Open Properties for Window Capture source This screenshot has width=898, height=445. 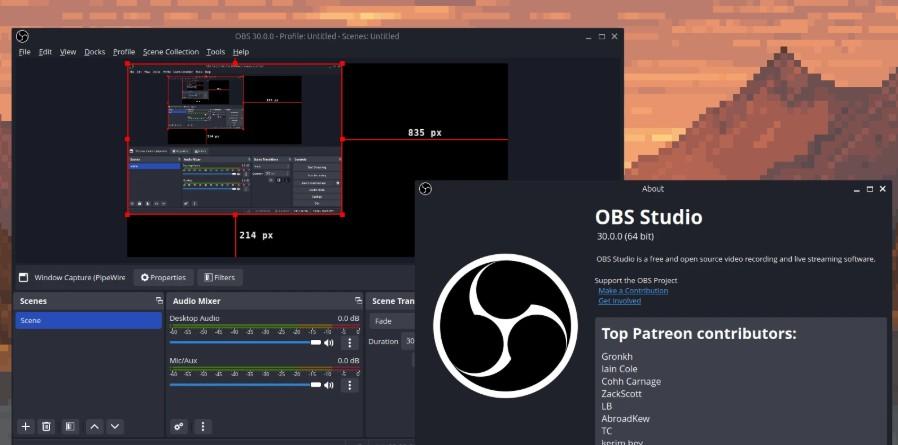[163, 277]
